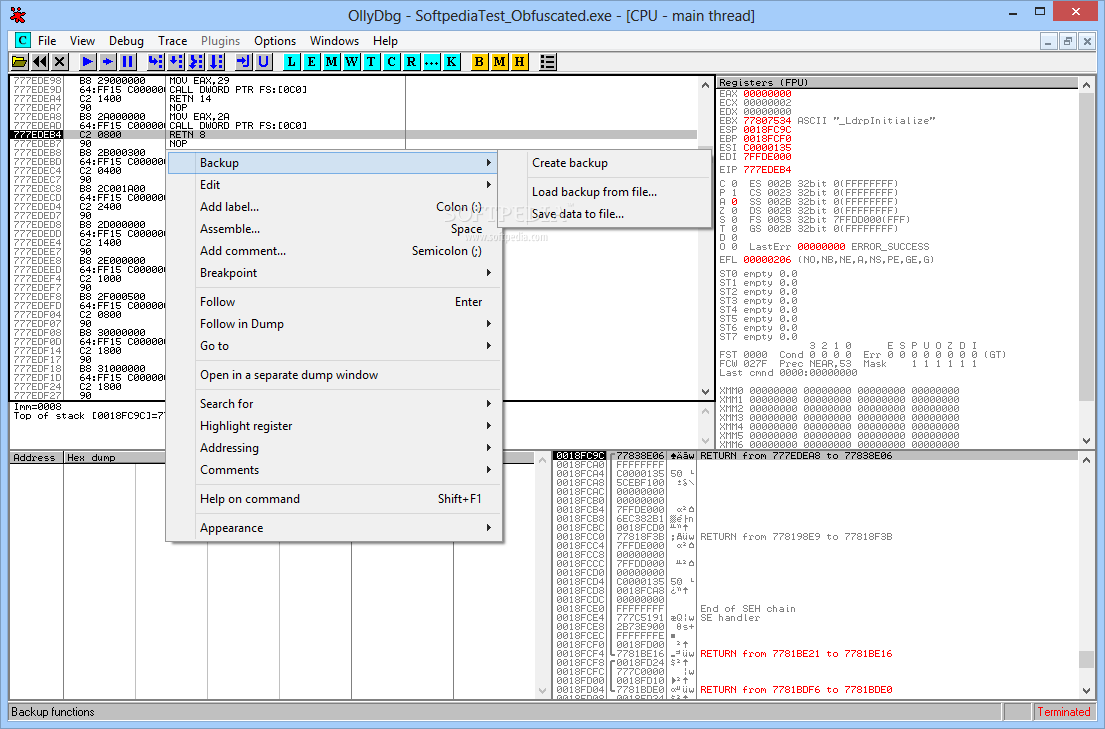Click the Execute till user code U icon
The image size is (1105, 729).
click(x=264, y=62)
